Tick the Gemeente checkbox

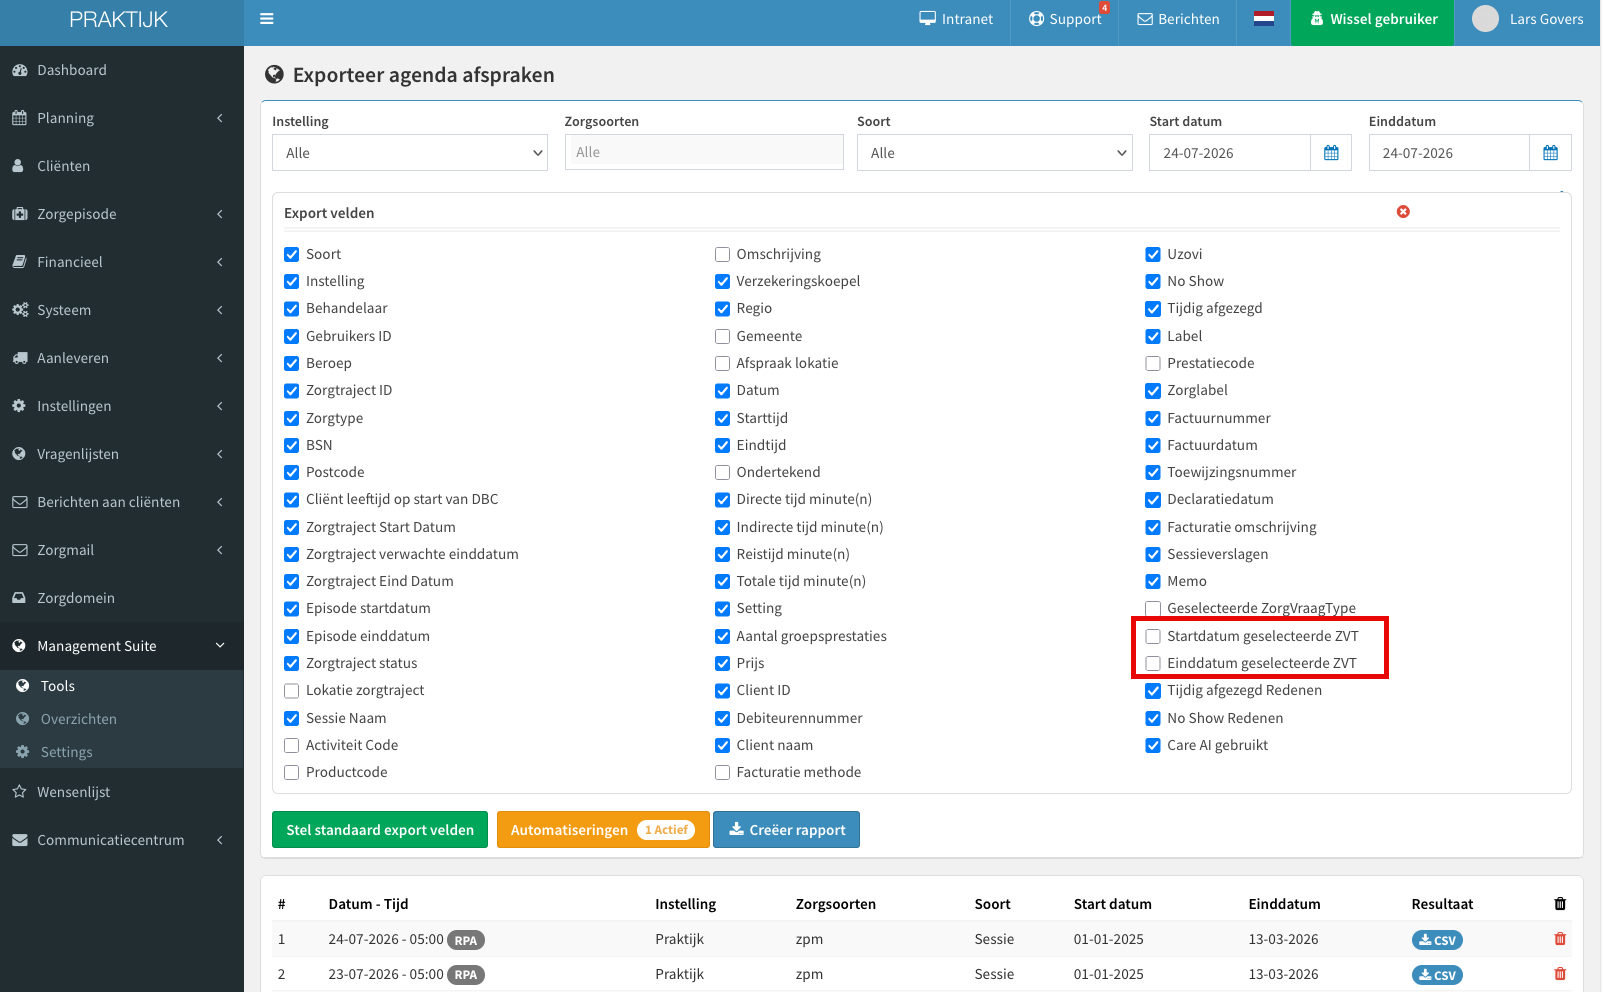(x=722, y=336)
